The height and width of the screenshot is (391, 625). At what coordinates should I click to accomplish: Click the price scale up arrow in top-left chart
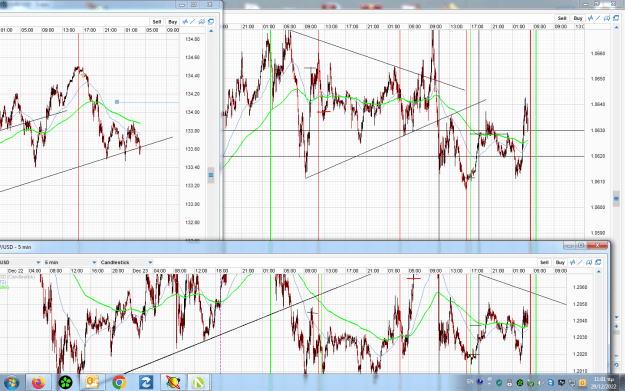(211, 31)
